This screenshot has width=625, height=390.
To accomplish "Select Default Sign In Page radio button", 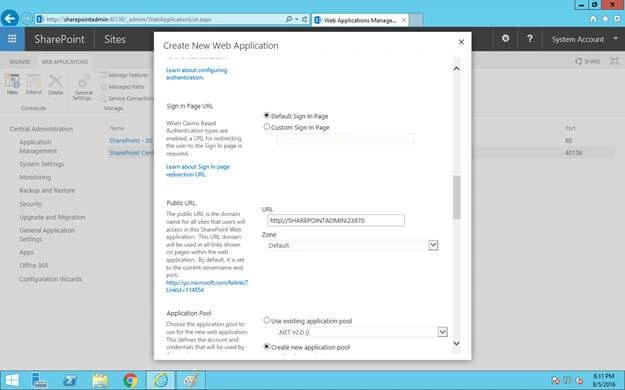I will pos(267,115).
